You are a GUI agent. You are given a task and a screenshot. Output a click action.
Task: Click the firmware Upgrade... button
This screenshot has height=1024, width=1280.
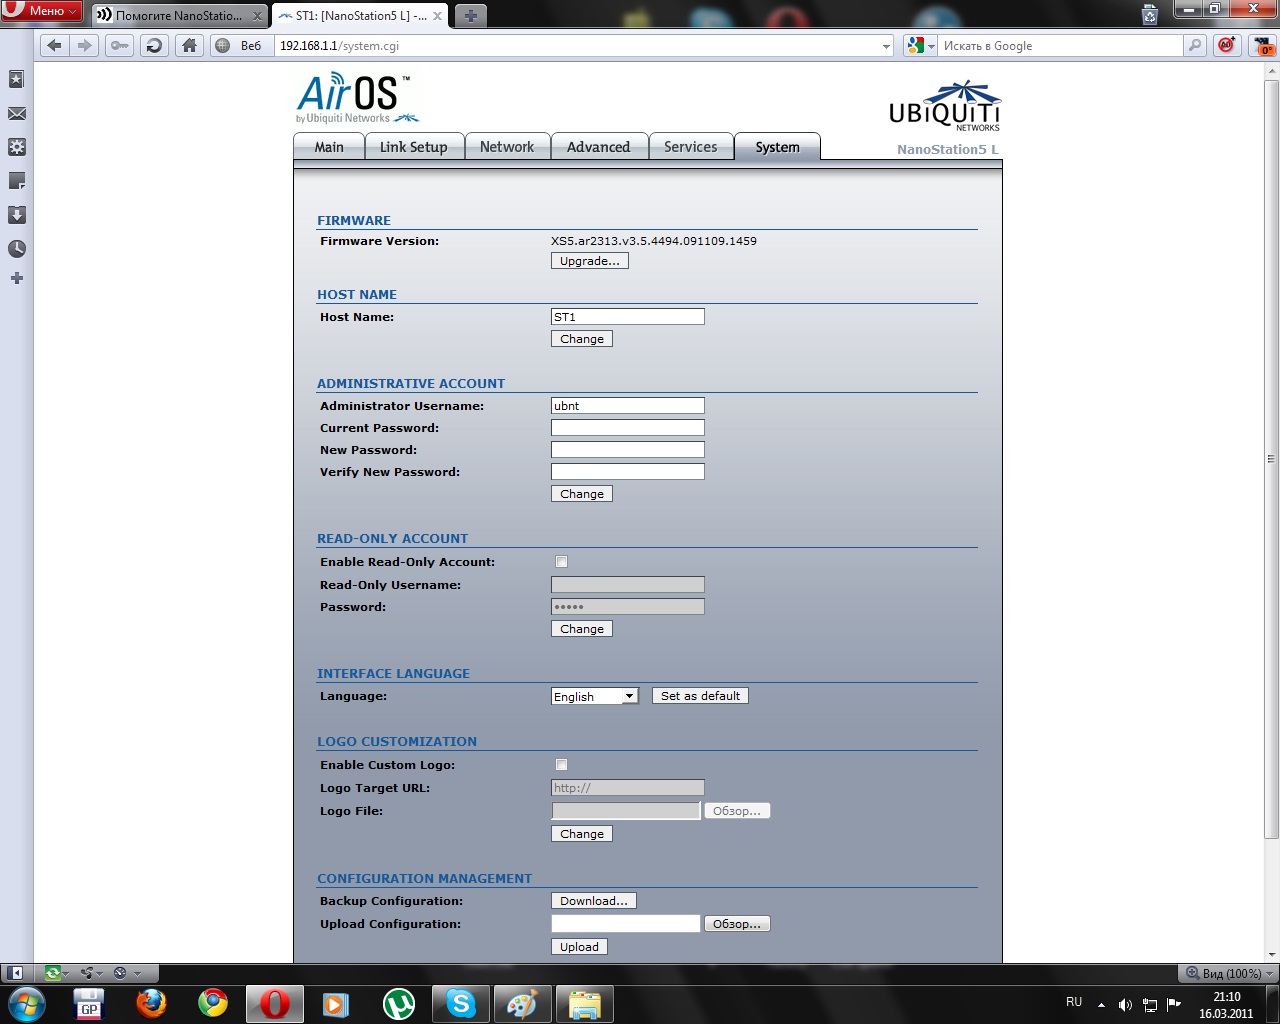click(590, 261)
